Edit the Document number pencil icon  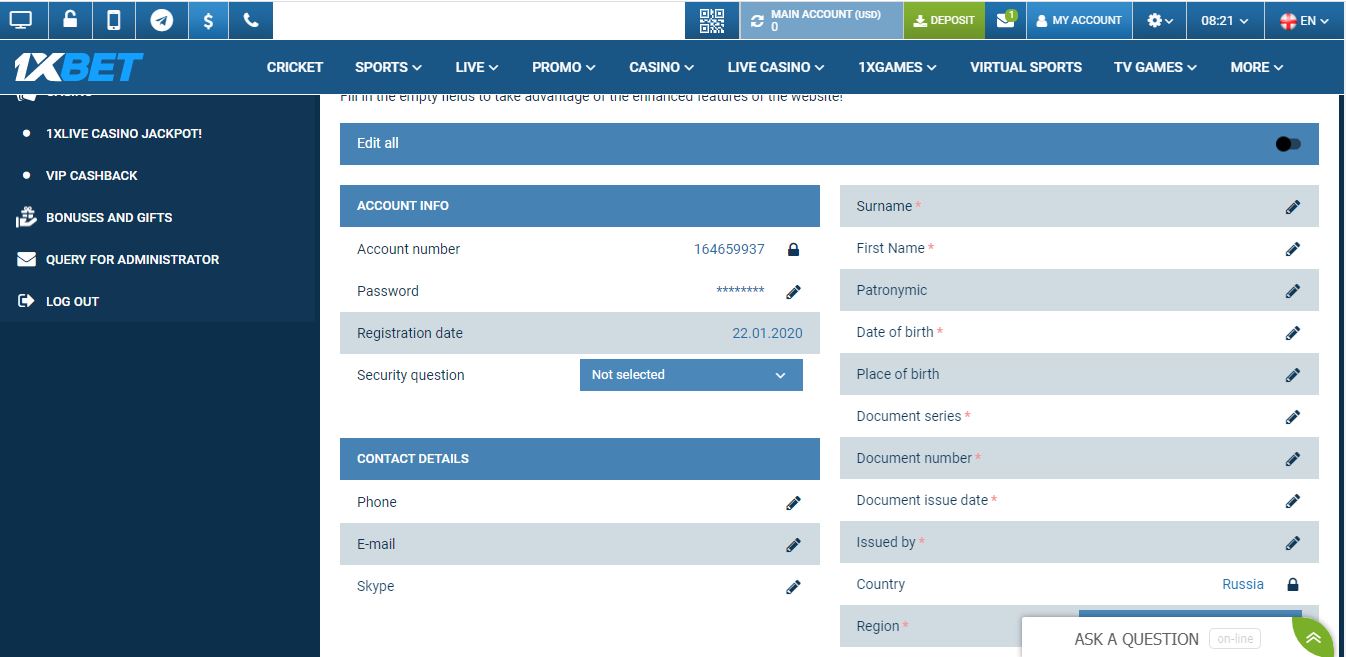point(1293,459)
